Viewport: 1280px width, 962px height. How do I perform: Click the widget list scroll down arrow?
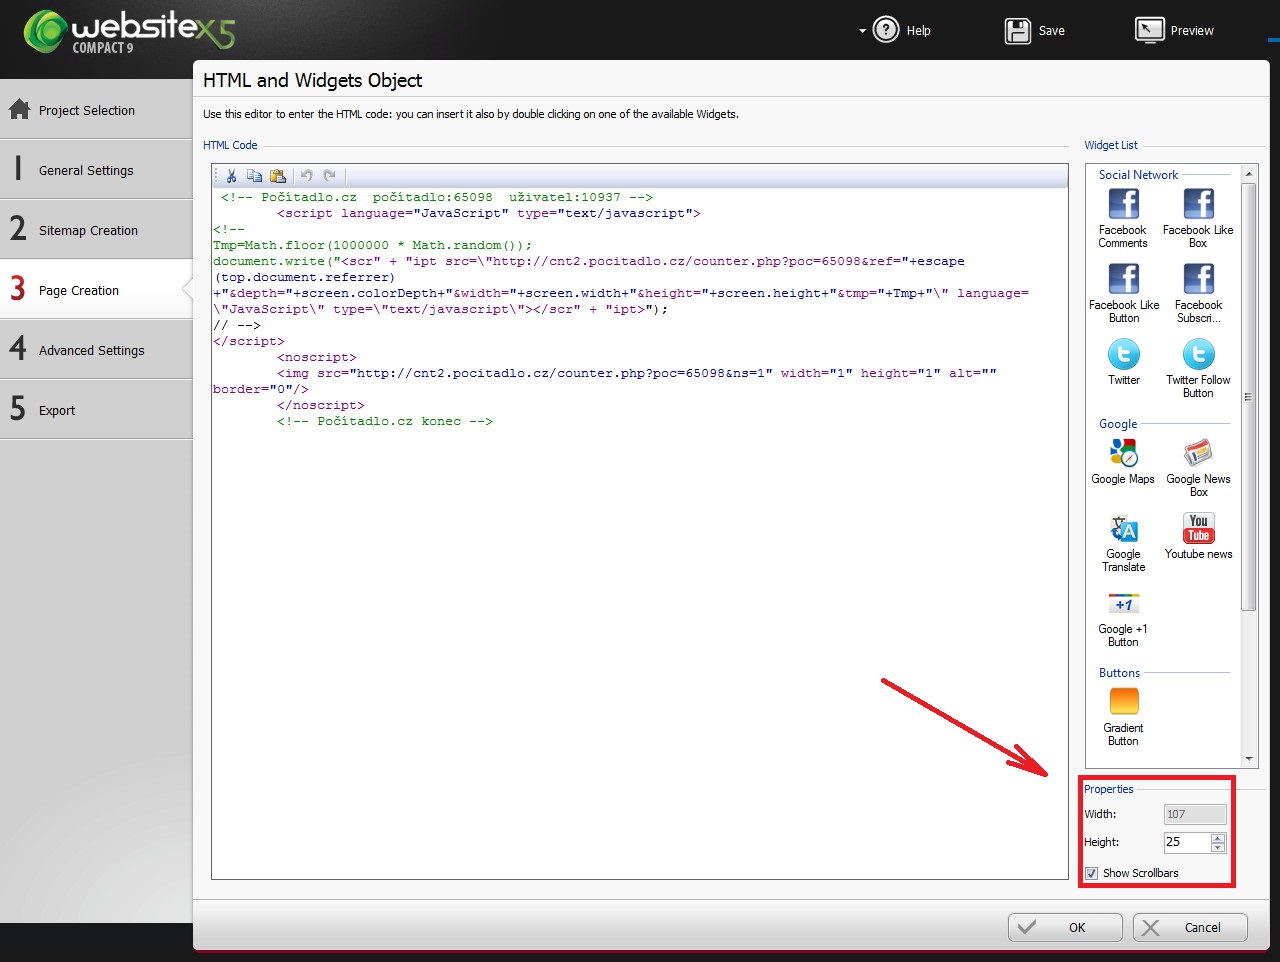(x=1248, y=759)
